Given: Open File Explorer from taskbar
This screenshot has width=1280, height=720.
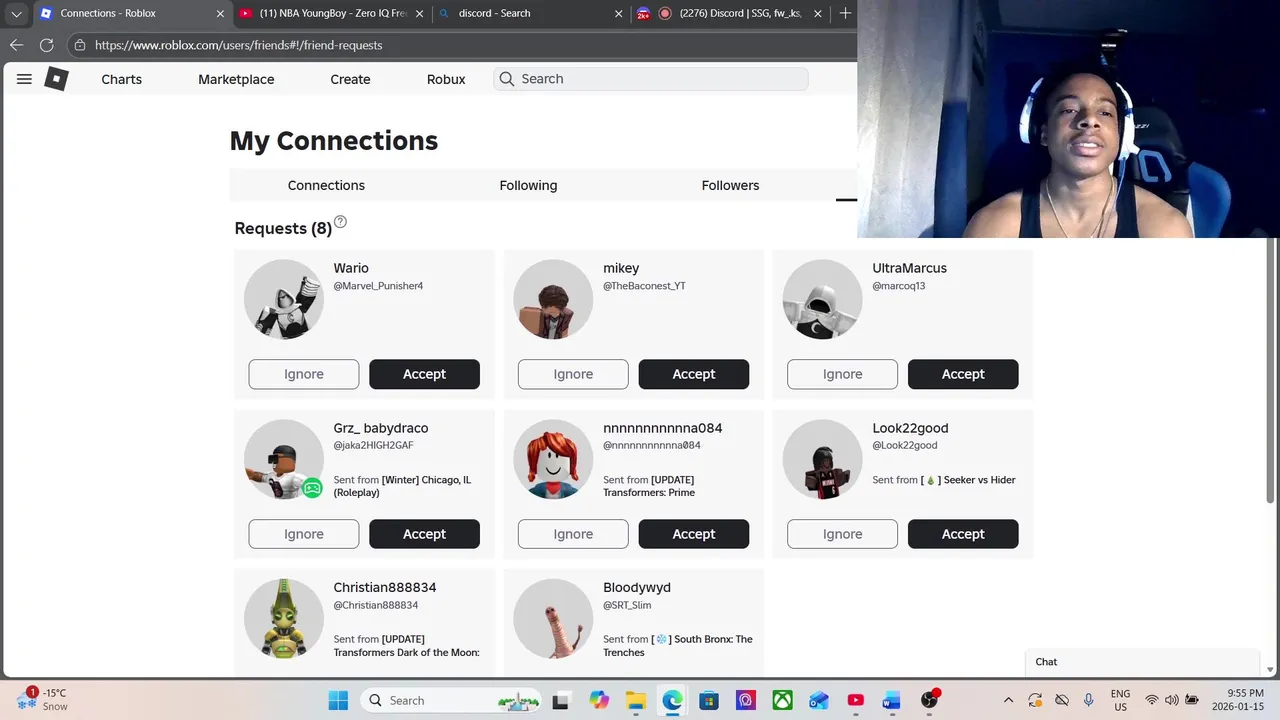Looking at the screenshot, I should pos(635,700).
